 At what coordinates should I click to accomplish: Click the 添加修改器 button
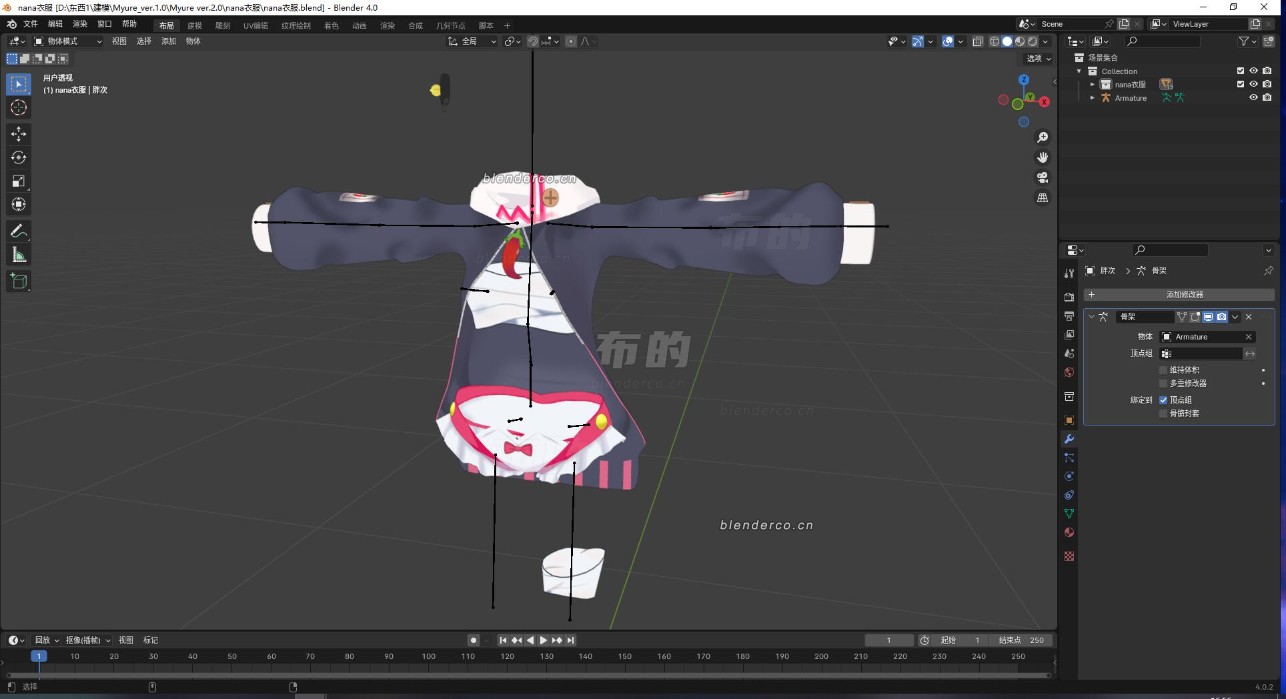(1179, 295)
